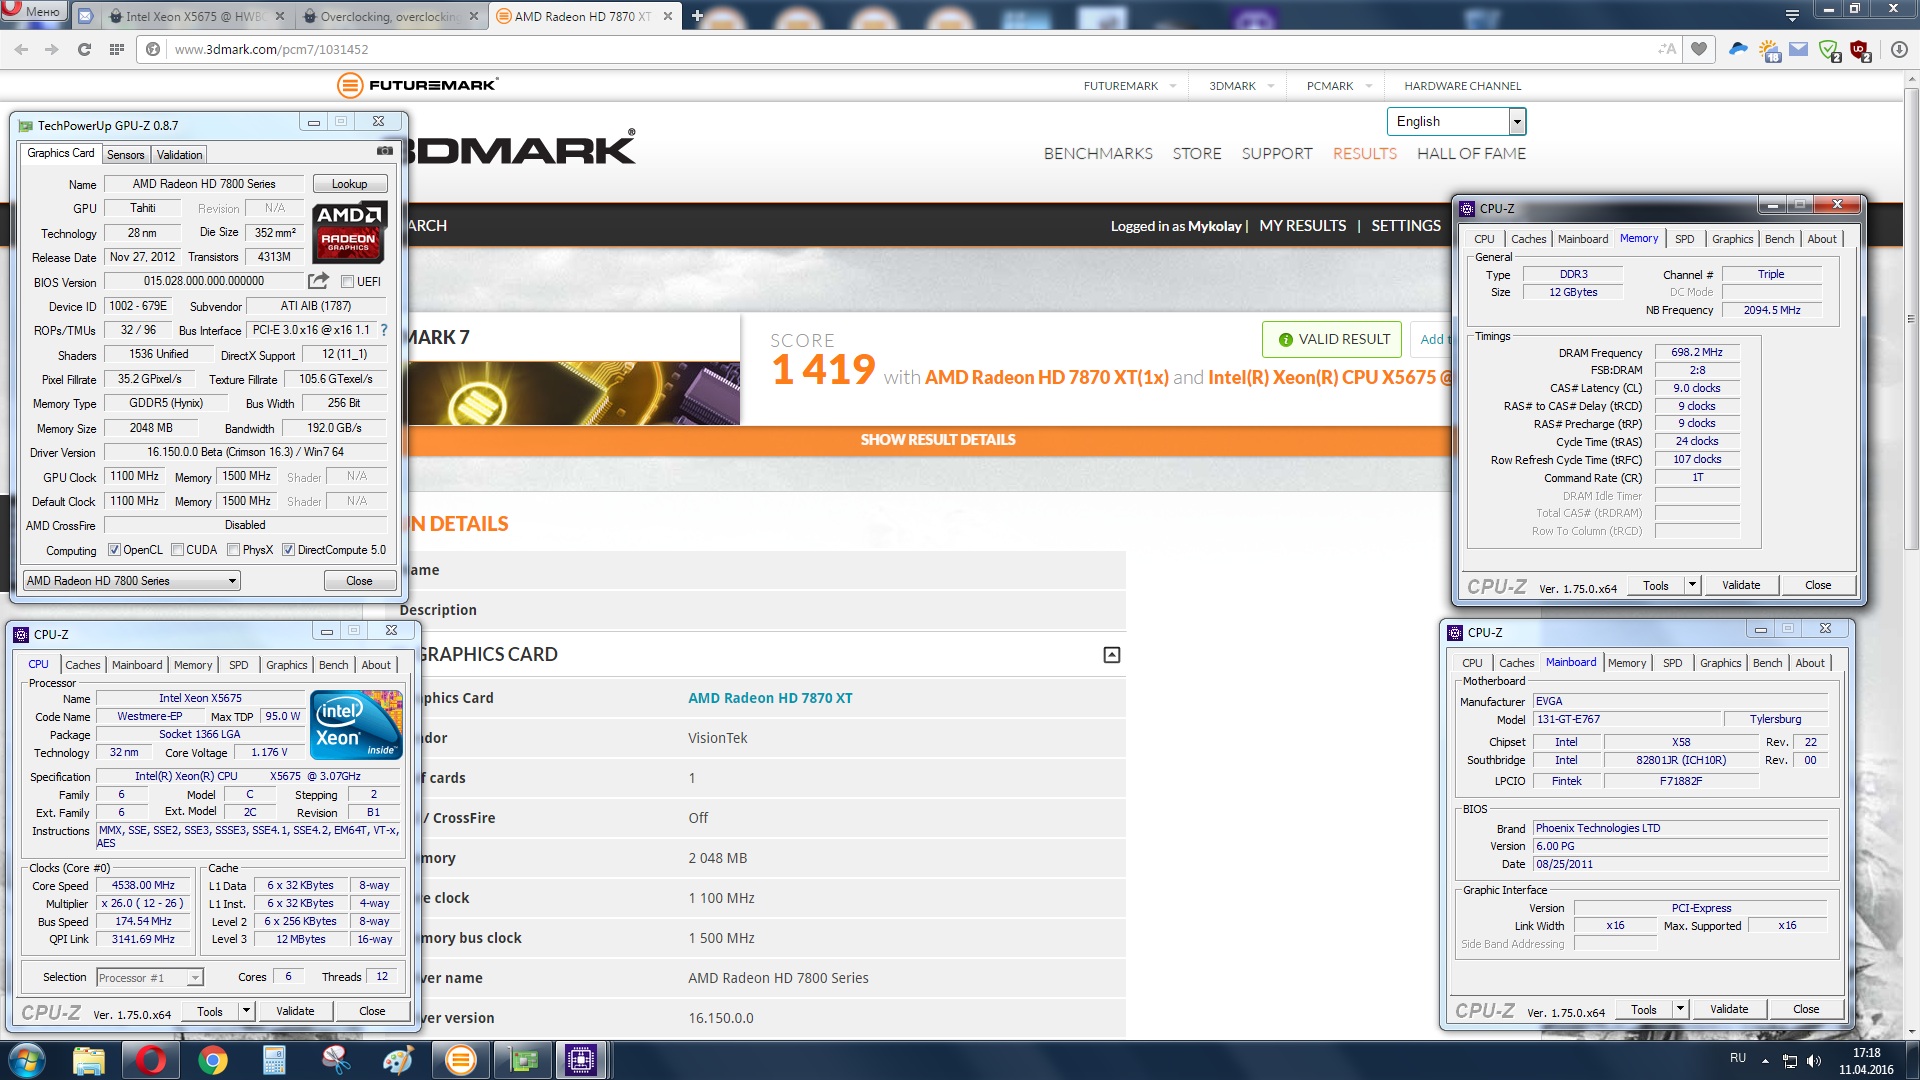Click the translate icon in address bar
The image size is (1920, 1080).
pos(1667,49)
